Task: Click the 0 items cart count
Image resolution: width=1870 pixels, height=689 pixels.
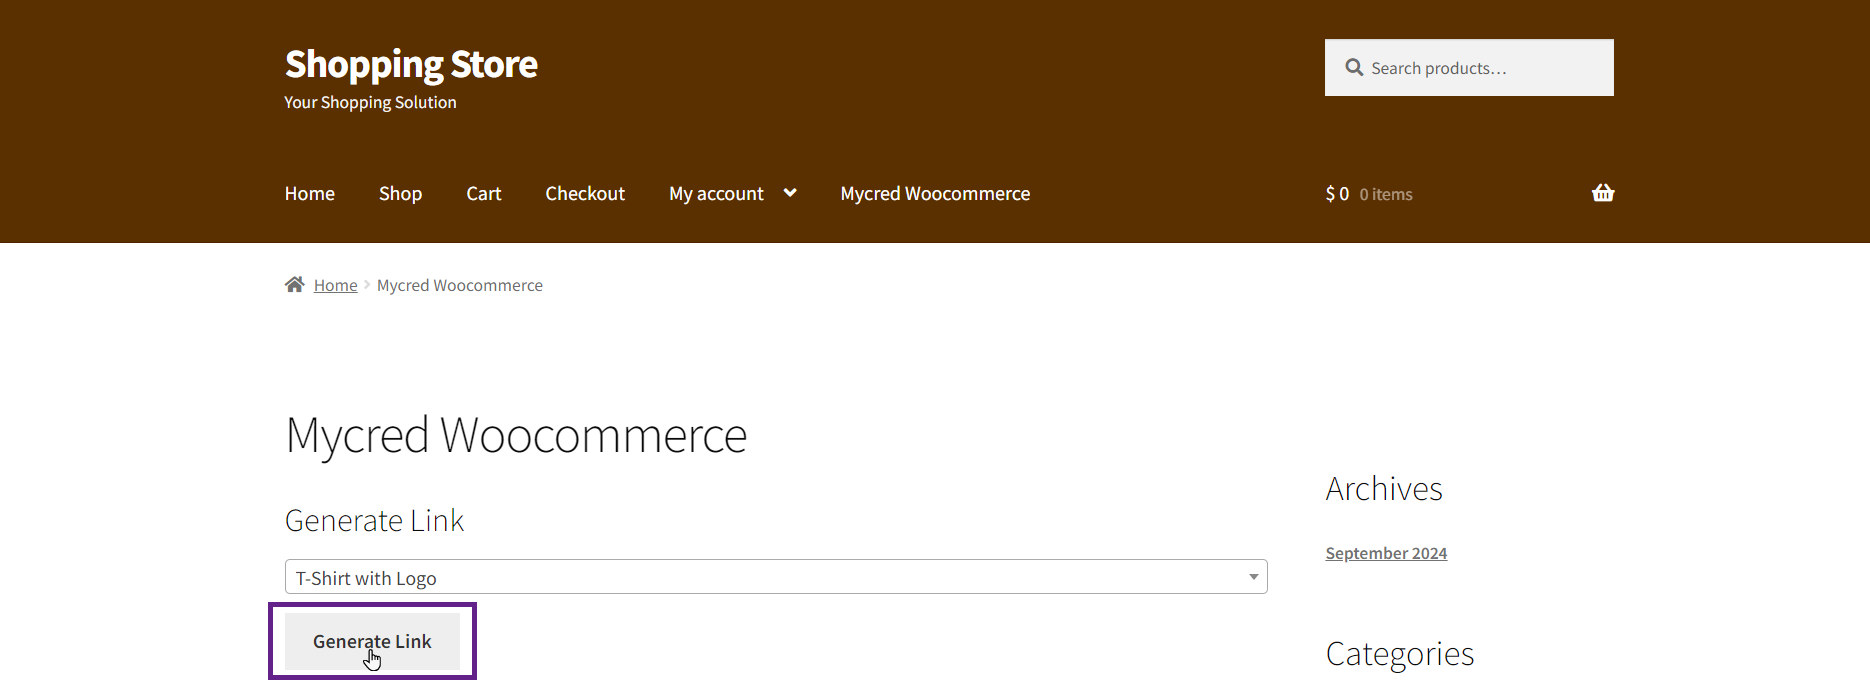Action: coord(1386,195)
